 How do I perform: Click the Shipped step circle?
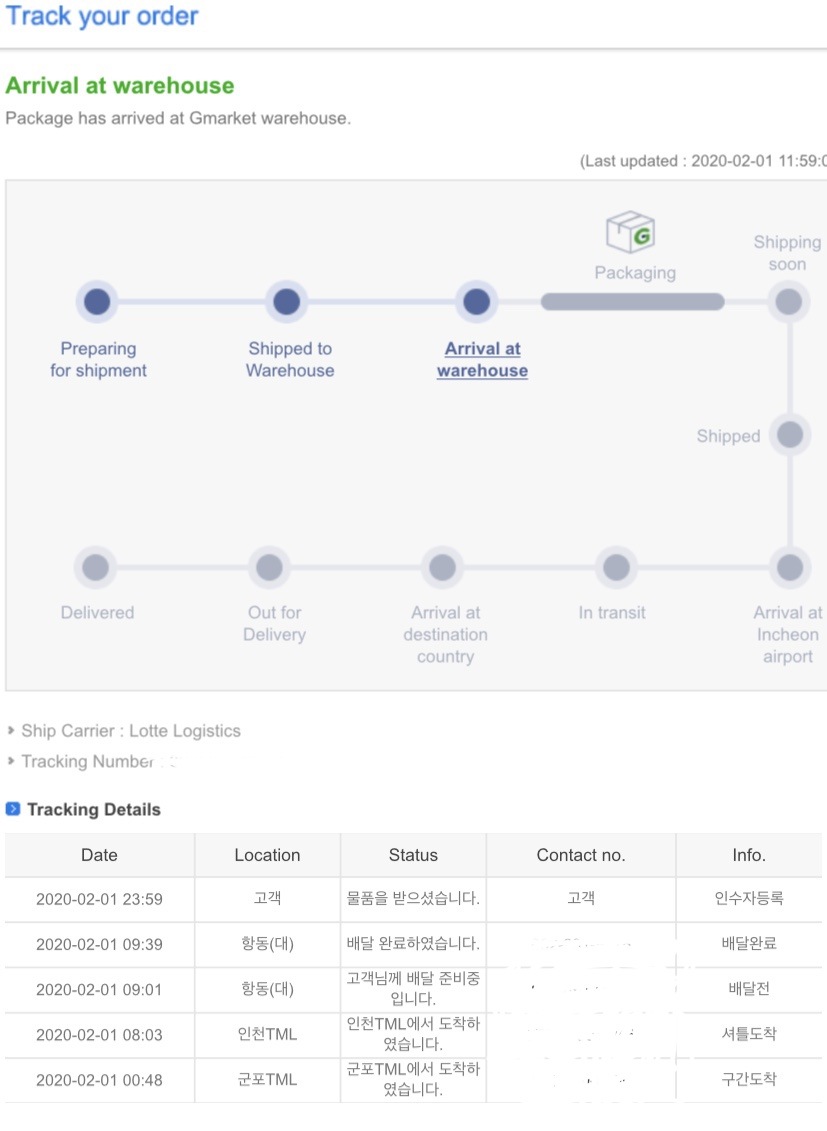pos(790,435)
